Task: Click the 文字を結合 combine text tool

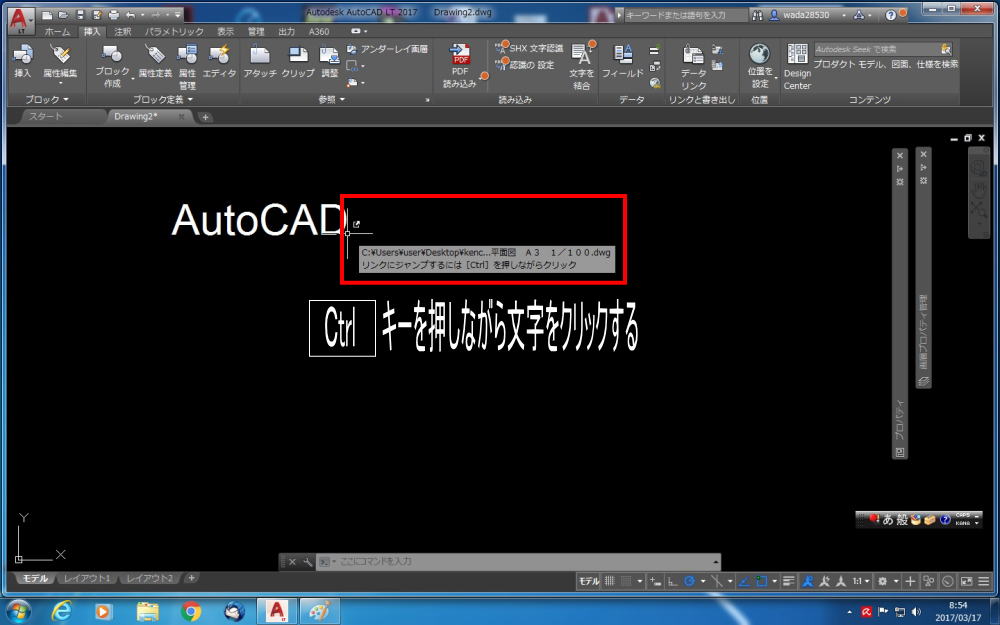Action: 582,66
